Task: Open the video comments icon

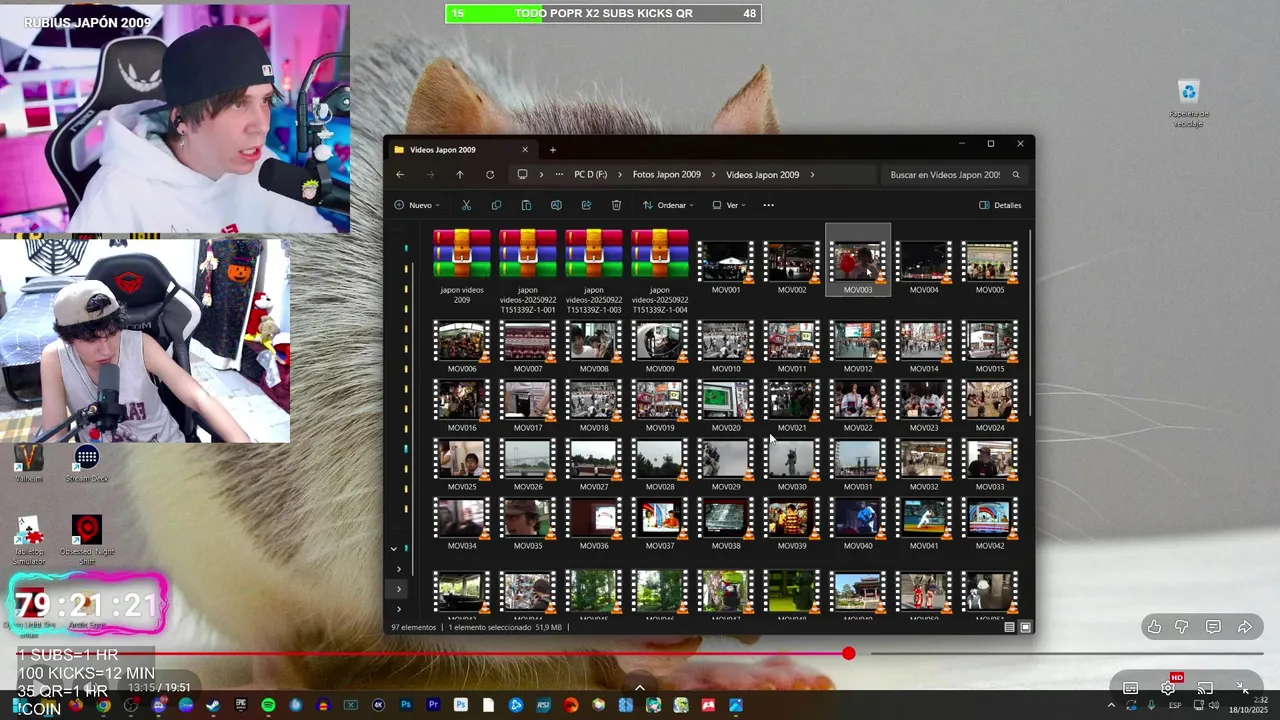Action: 1213,627
